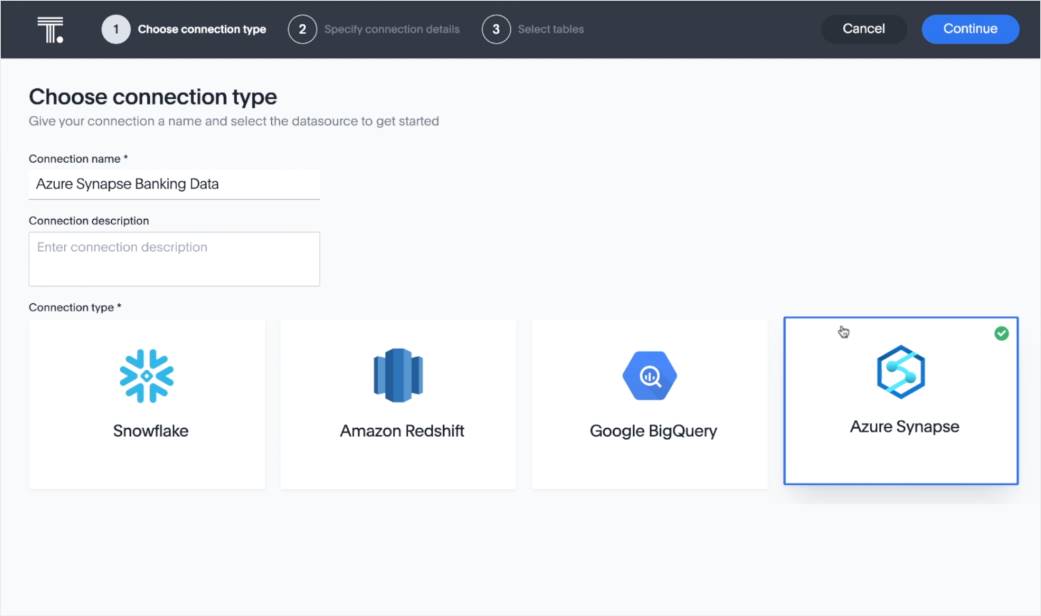Focus the Connection description text area
Viewport: 1041px width, 616px height.
click(x=174, y=259)
